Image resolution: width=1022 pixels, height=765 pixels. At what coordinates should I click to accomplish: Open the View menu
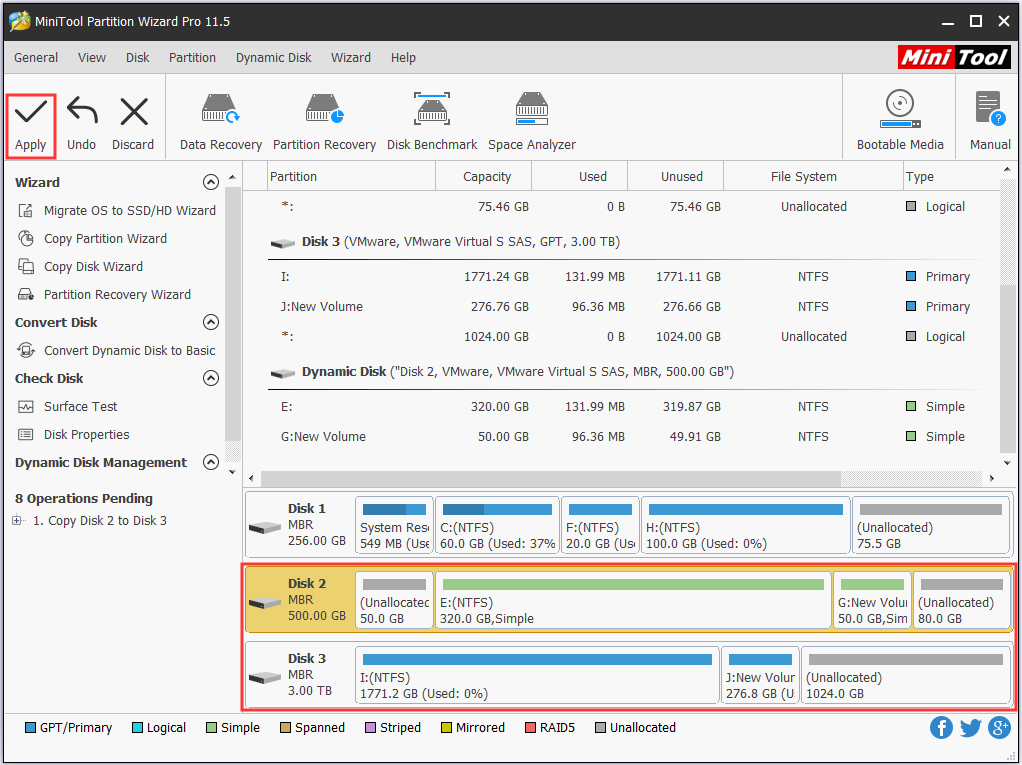coord(92,57)
